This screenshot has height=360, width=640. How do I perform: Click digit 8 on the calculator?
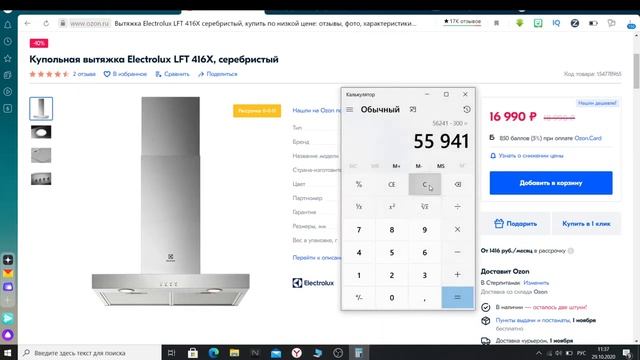[392, 229]
